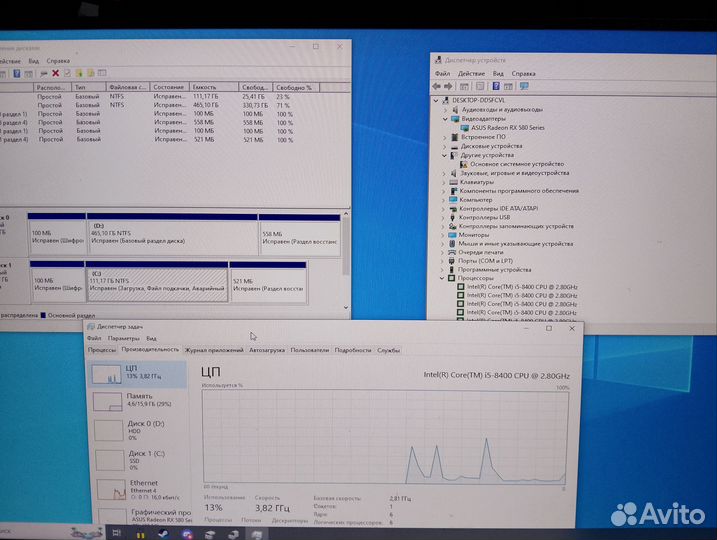
Task: Collapse the Другие устройства node
Action: (444, 155)
